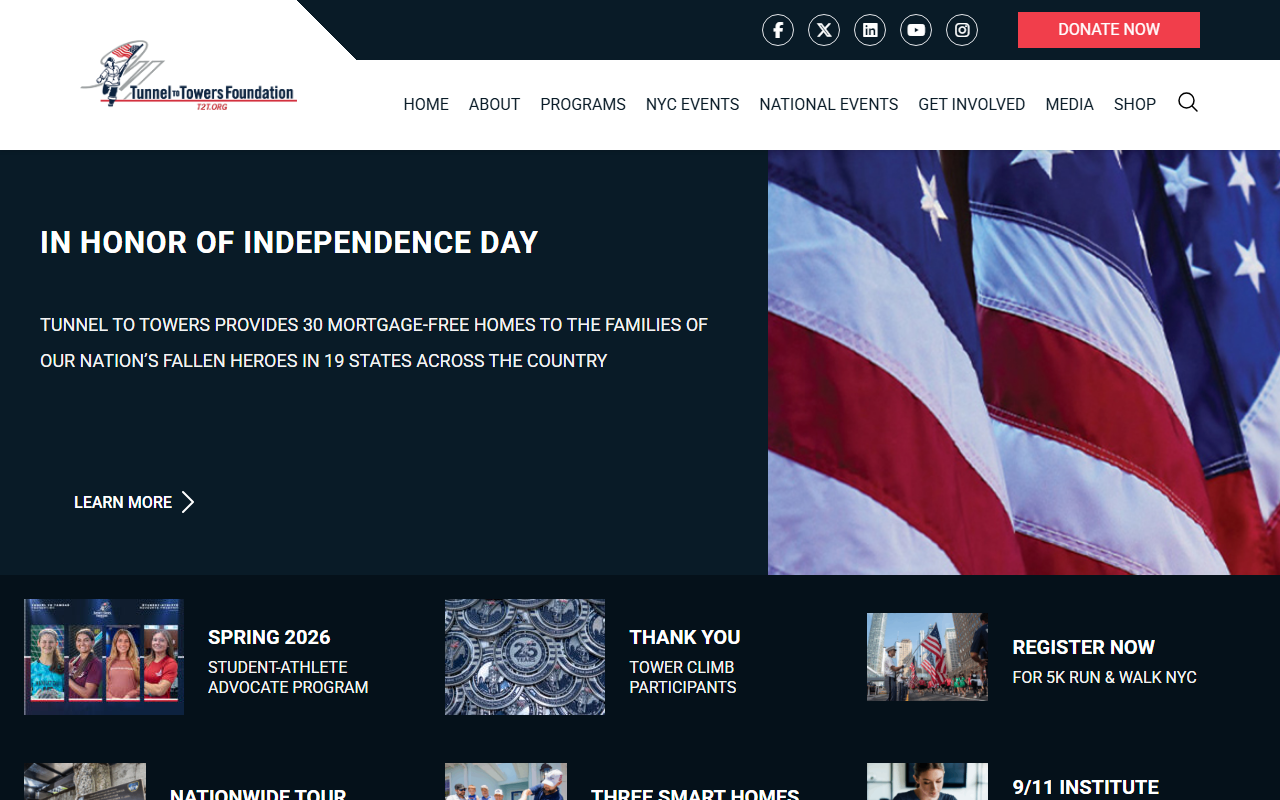The height and width of the screenshot is (800, 1280).
Task: Open the Facebook social icon
Action: pyautogui.click(x=778, y=30)
